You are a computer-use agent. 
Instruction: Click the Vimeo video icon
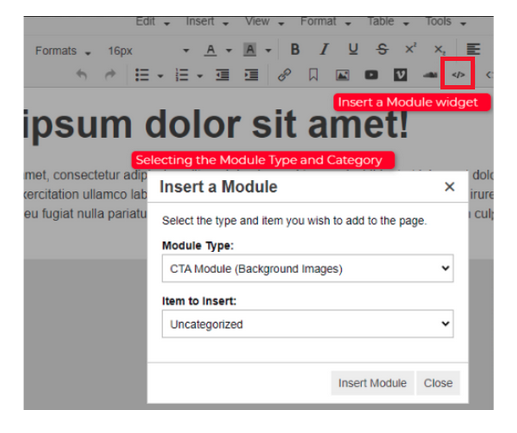(400, 75)
